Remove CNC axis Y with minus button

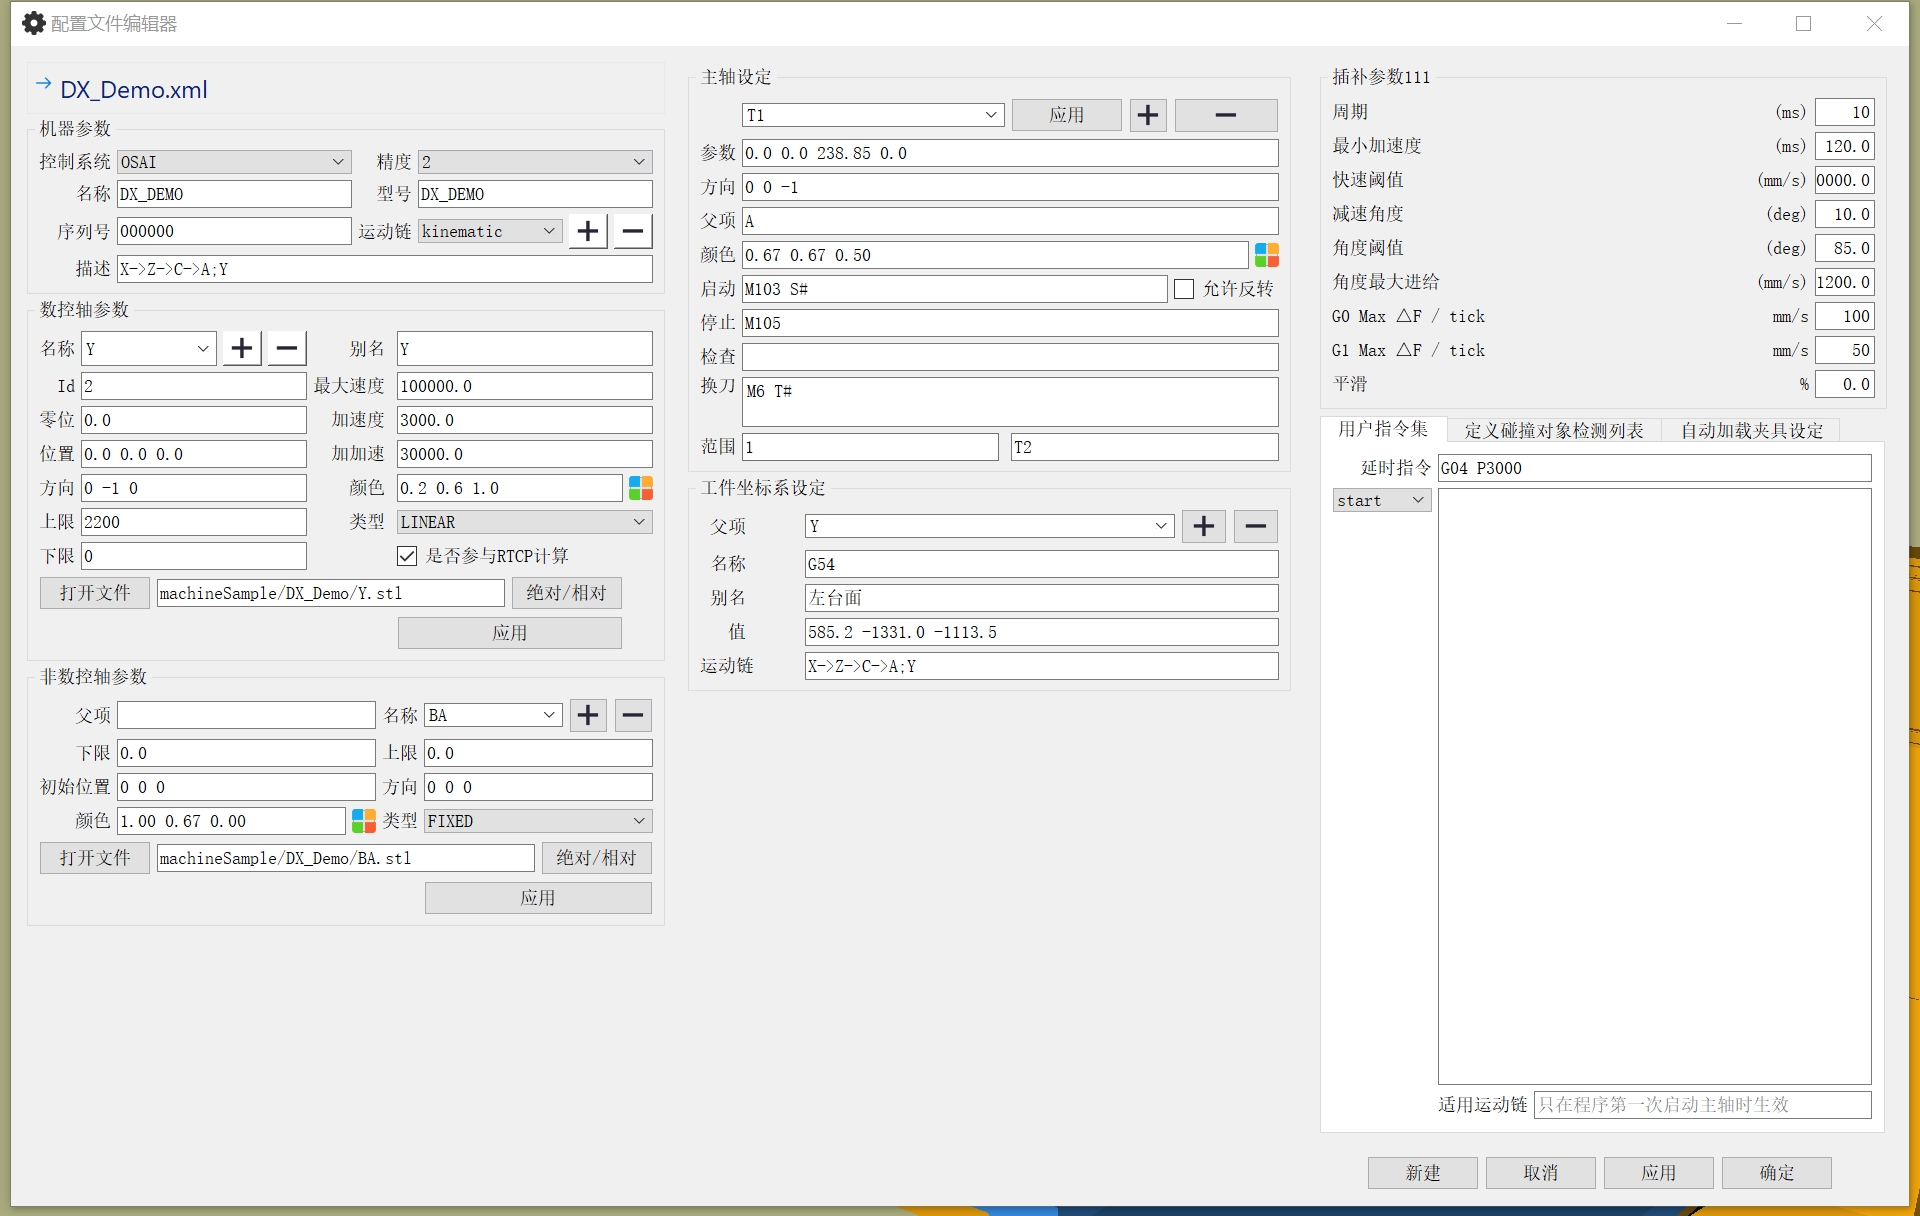(287, 348)
